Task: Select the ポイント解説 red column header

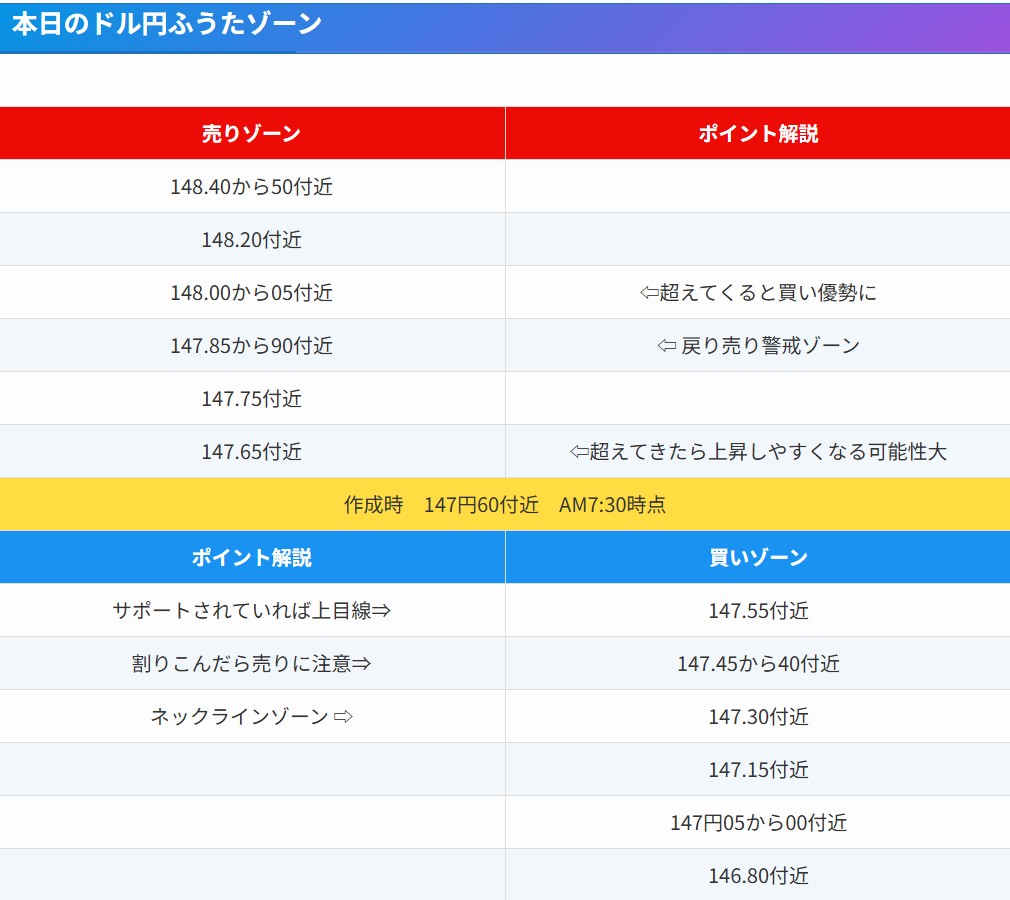Action: click(757, 133)
